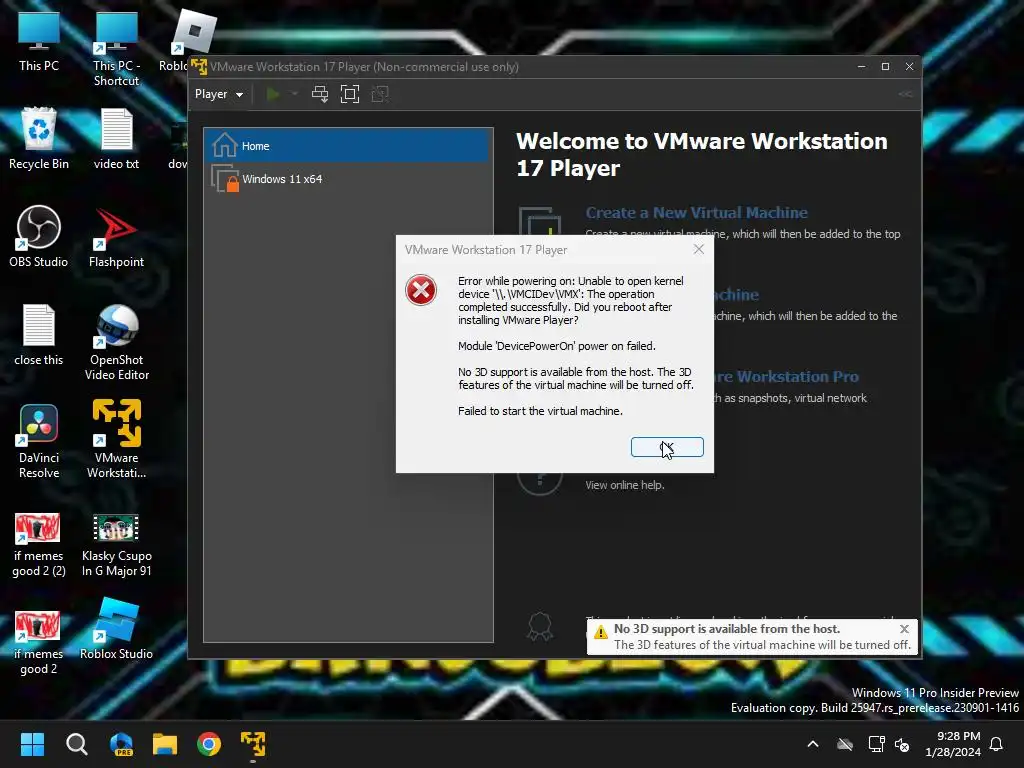The width and height of the screenshot is (1024, 768).
Task: Open the Player menu dropdown
Action: point(219,94)
